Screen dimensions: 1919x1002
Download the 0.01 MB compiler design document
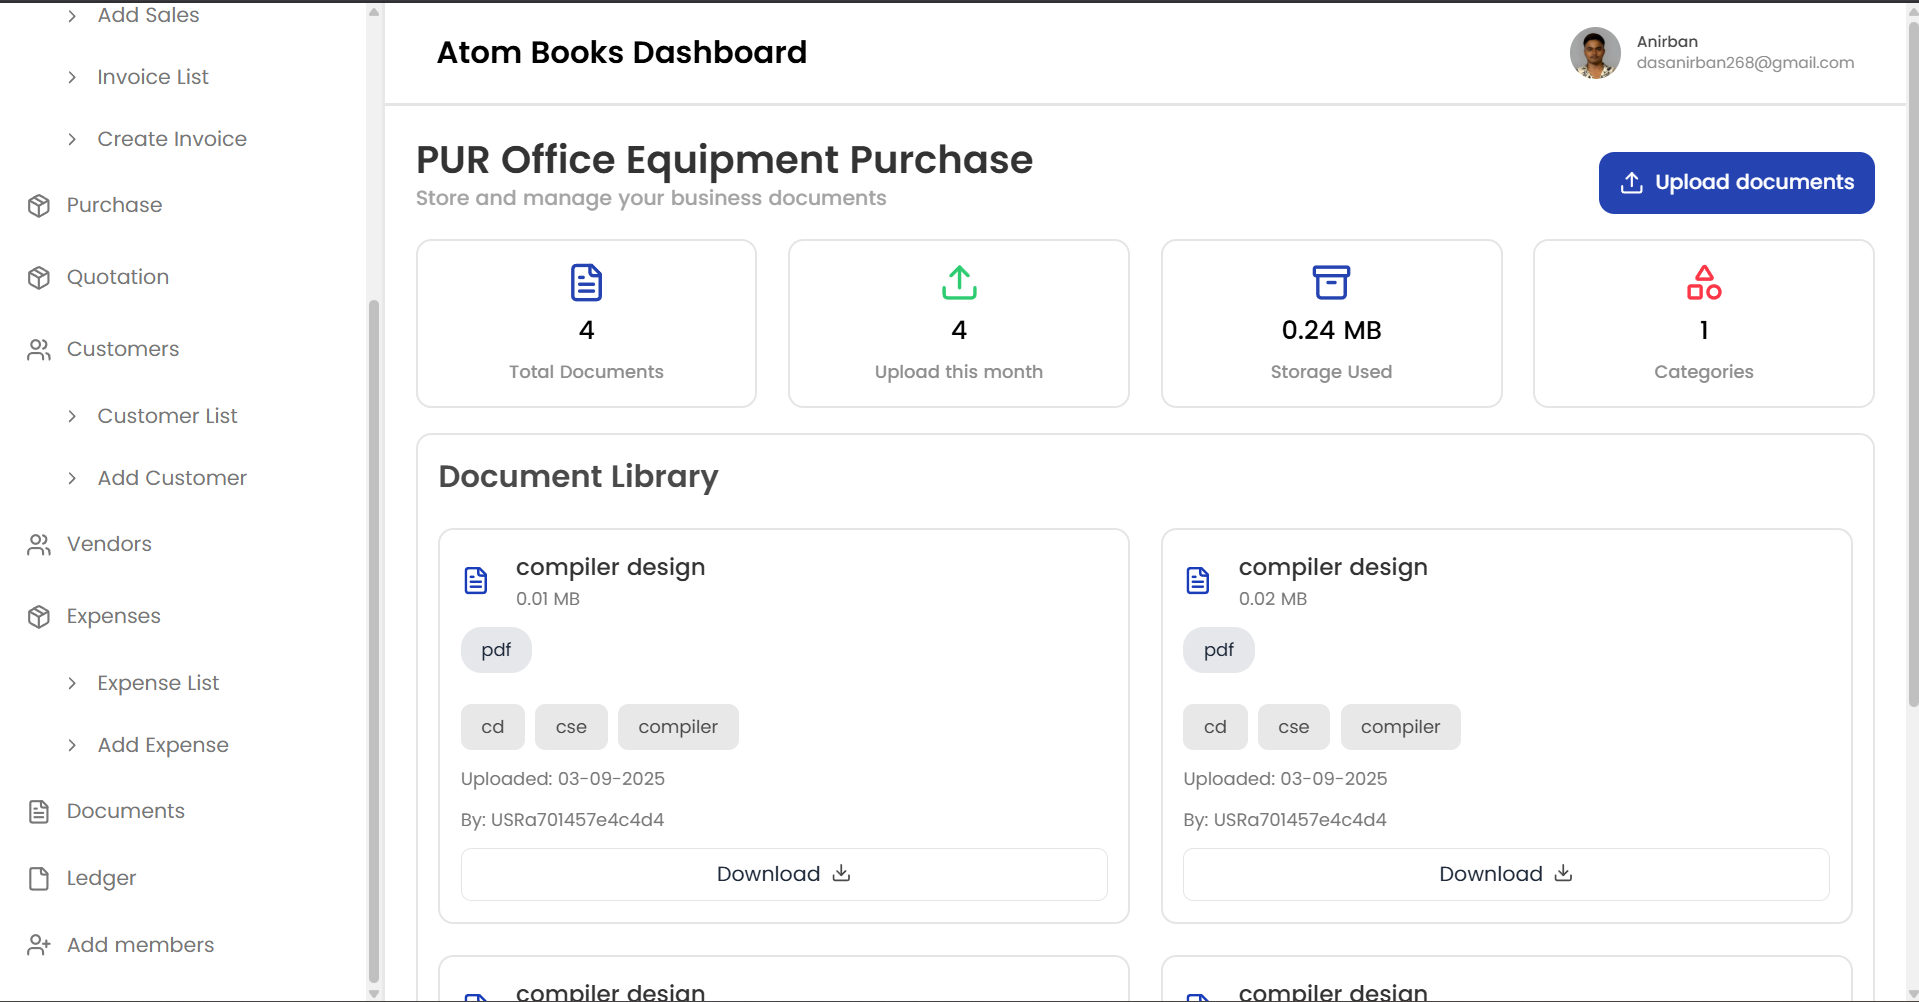click(783, 874)
